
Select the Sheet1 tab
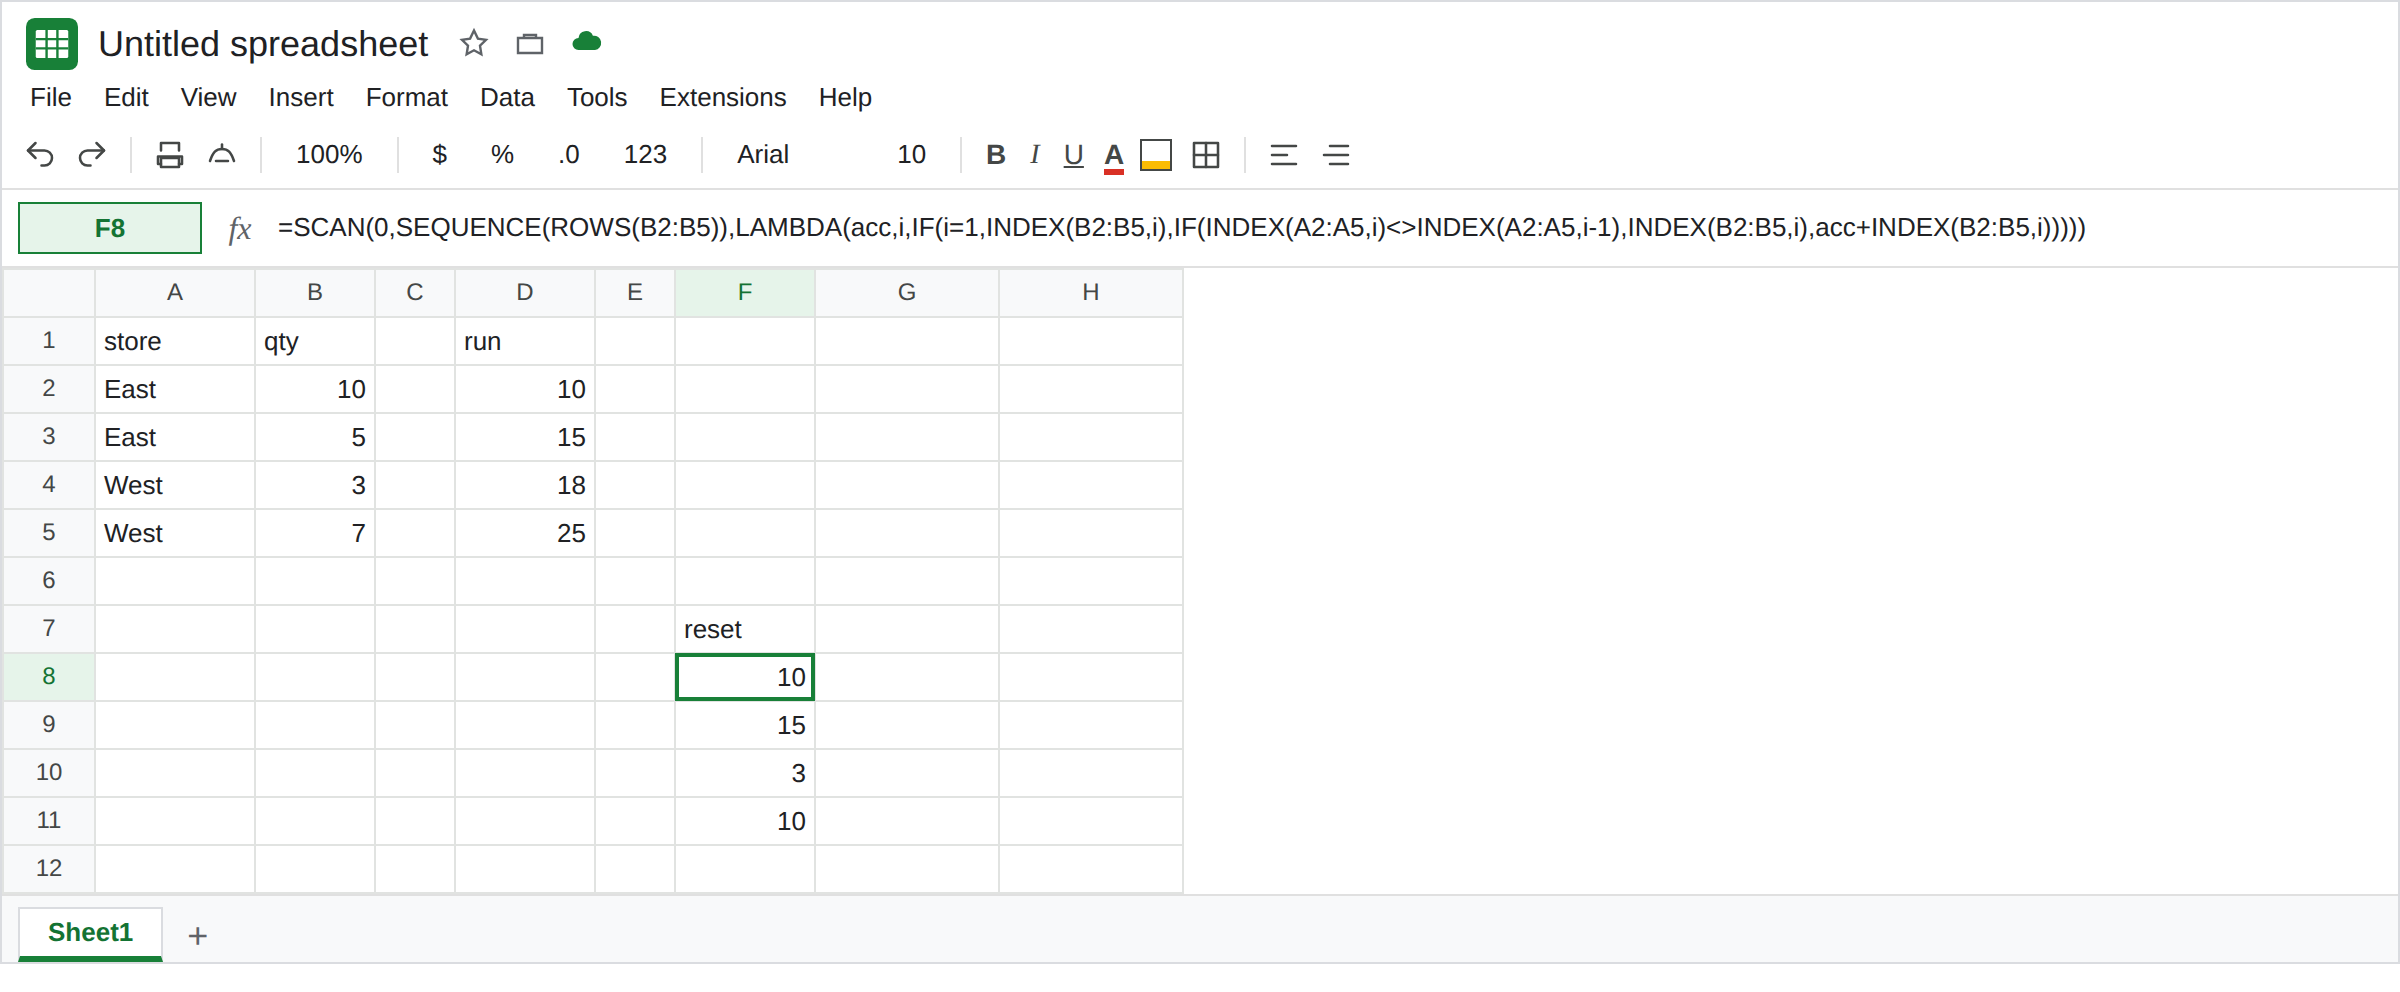point(90,933)
